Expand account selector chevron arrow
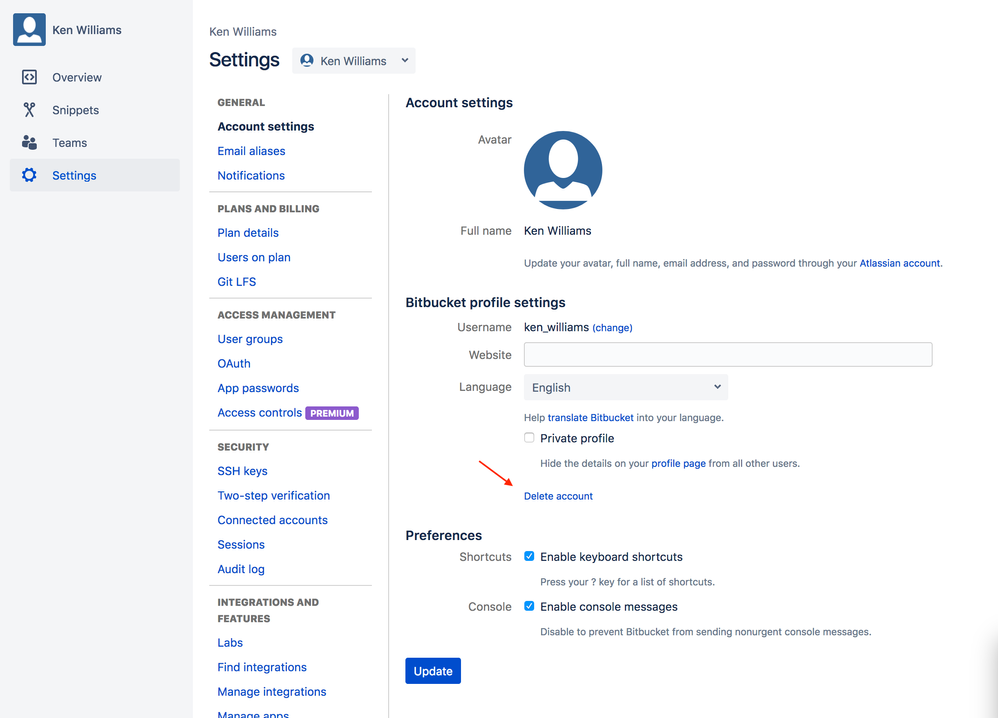The width and height of the screenshot is (998, 718). 405,60
